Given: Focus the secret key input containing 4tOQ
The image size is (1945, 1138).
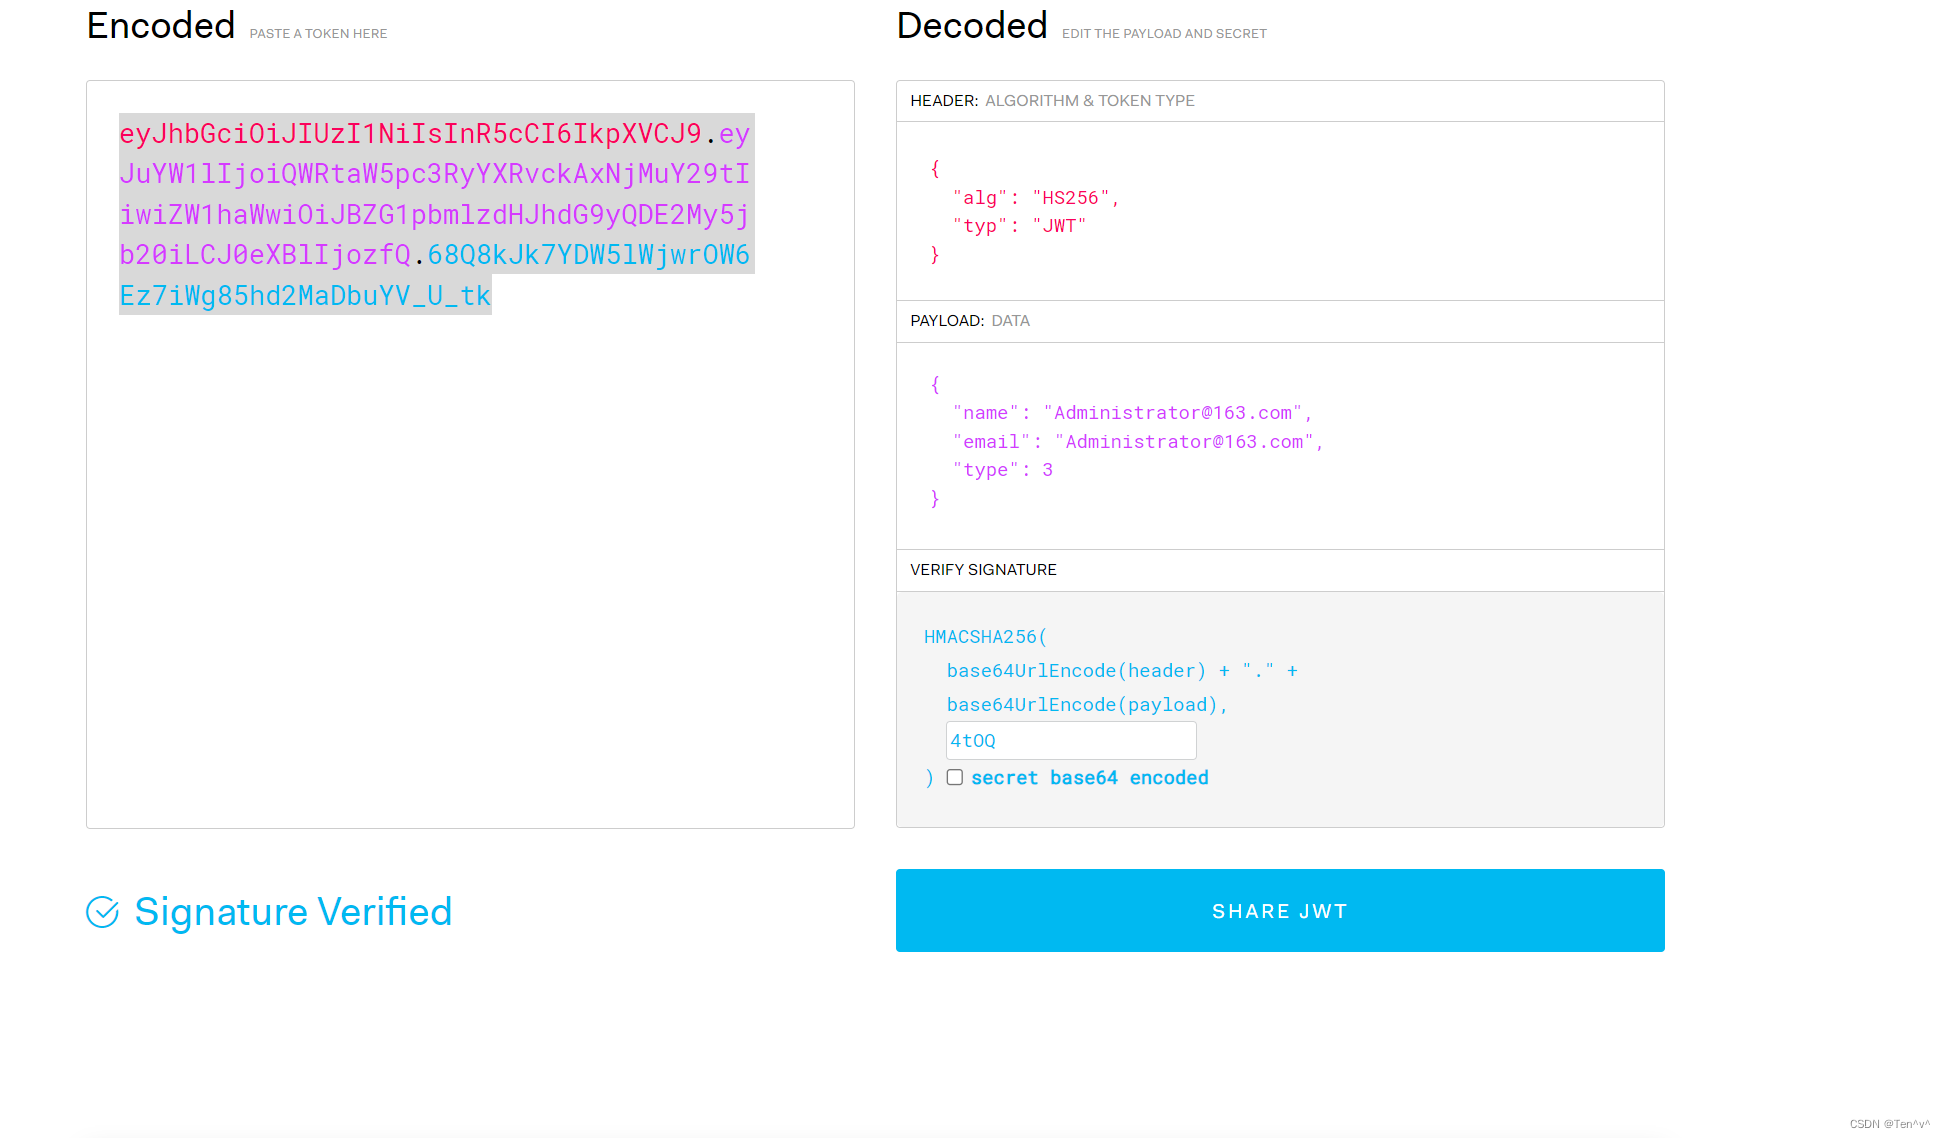Looking at the screenshot, I should 1071,741.
